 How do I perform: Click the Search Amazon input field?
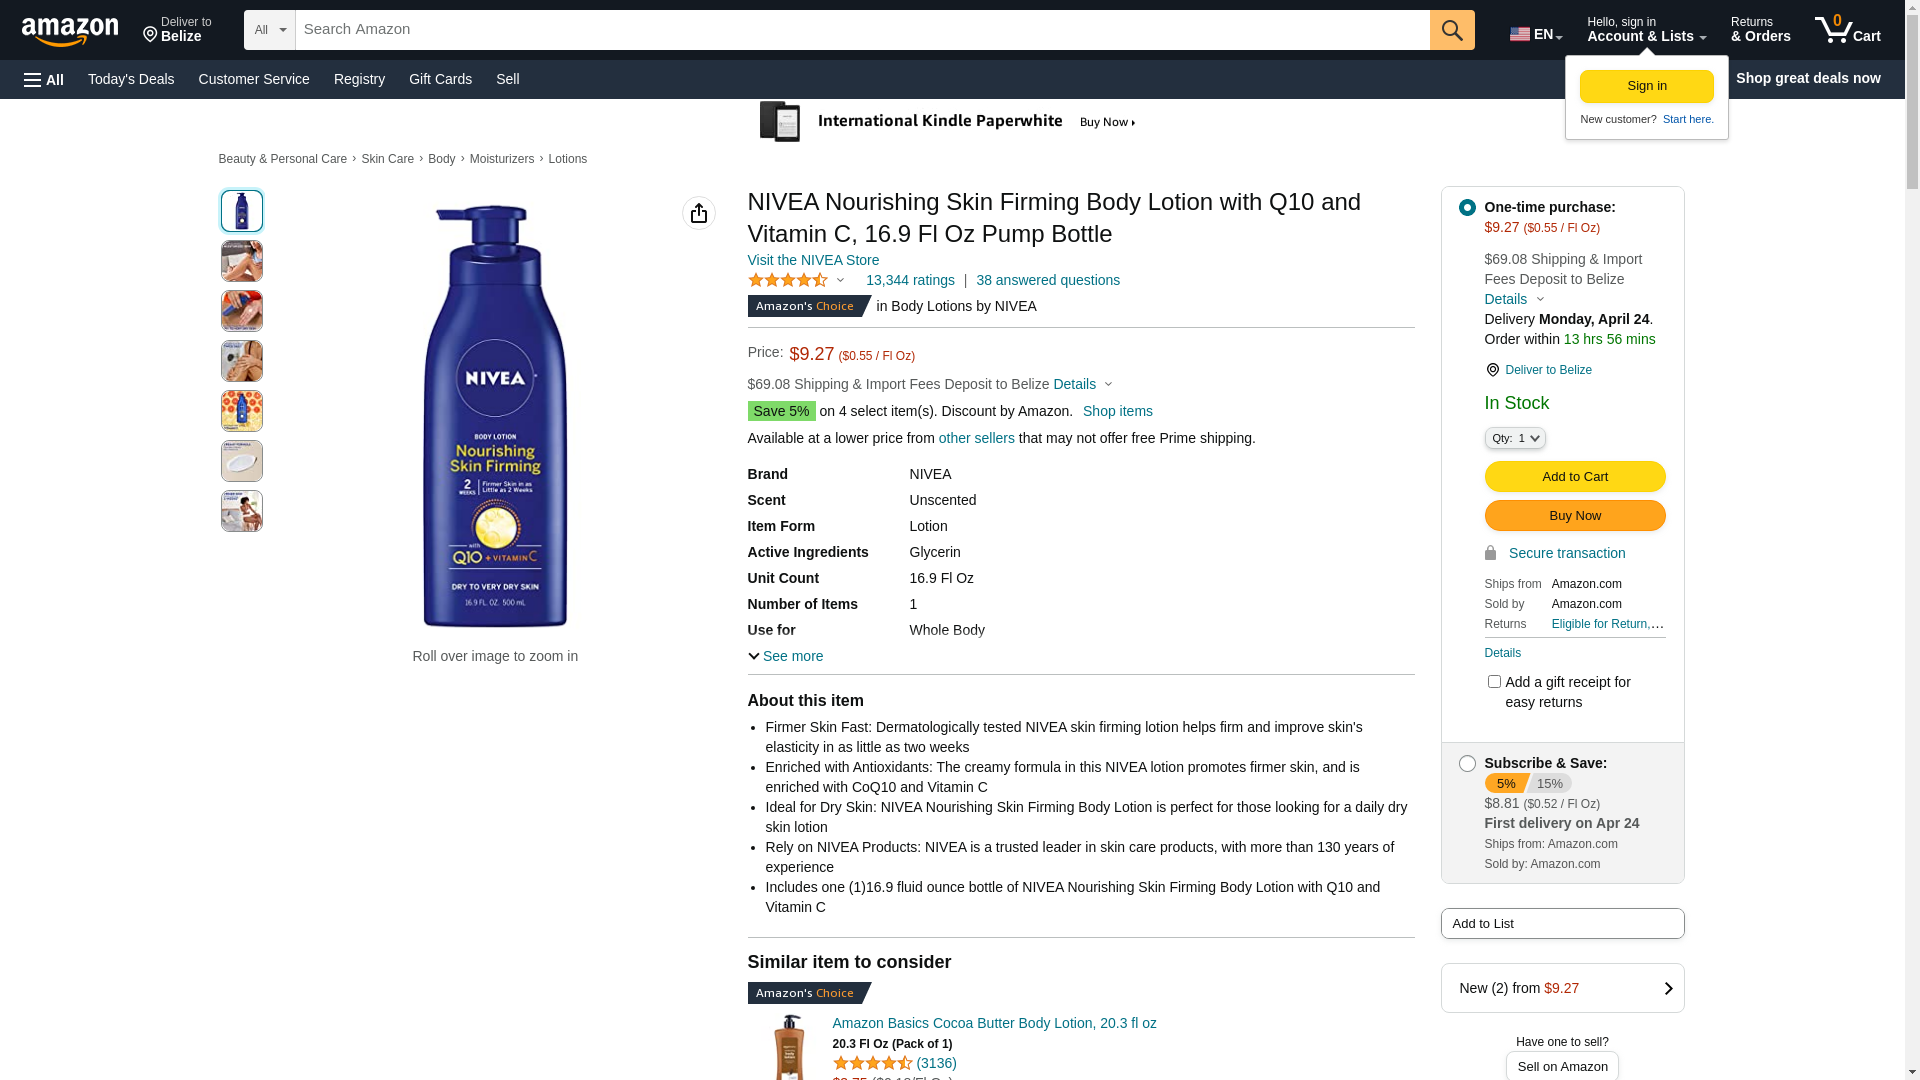click(x=862, y=30)
